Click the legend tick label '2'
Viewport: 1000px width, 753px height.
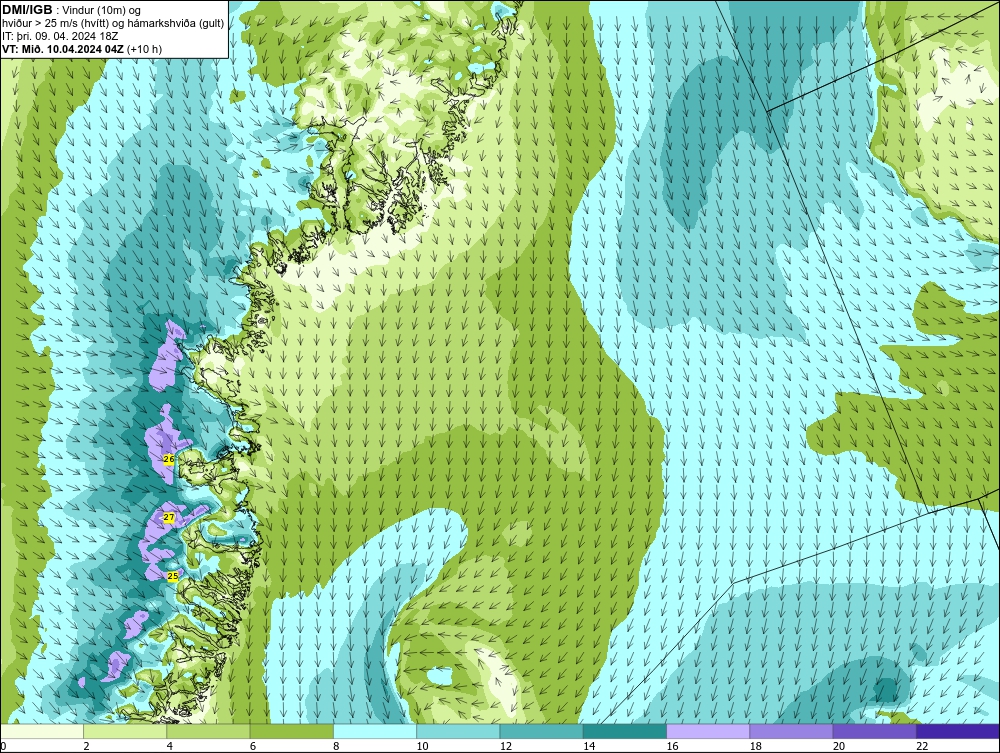(86, 747)
